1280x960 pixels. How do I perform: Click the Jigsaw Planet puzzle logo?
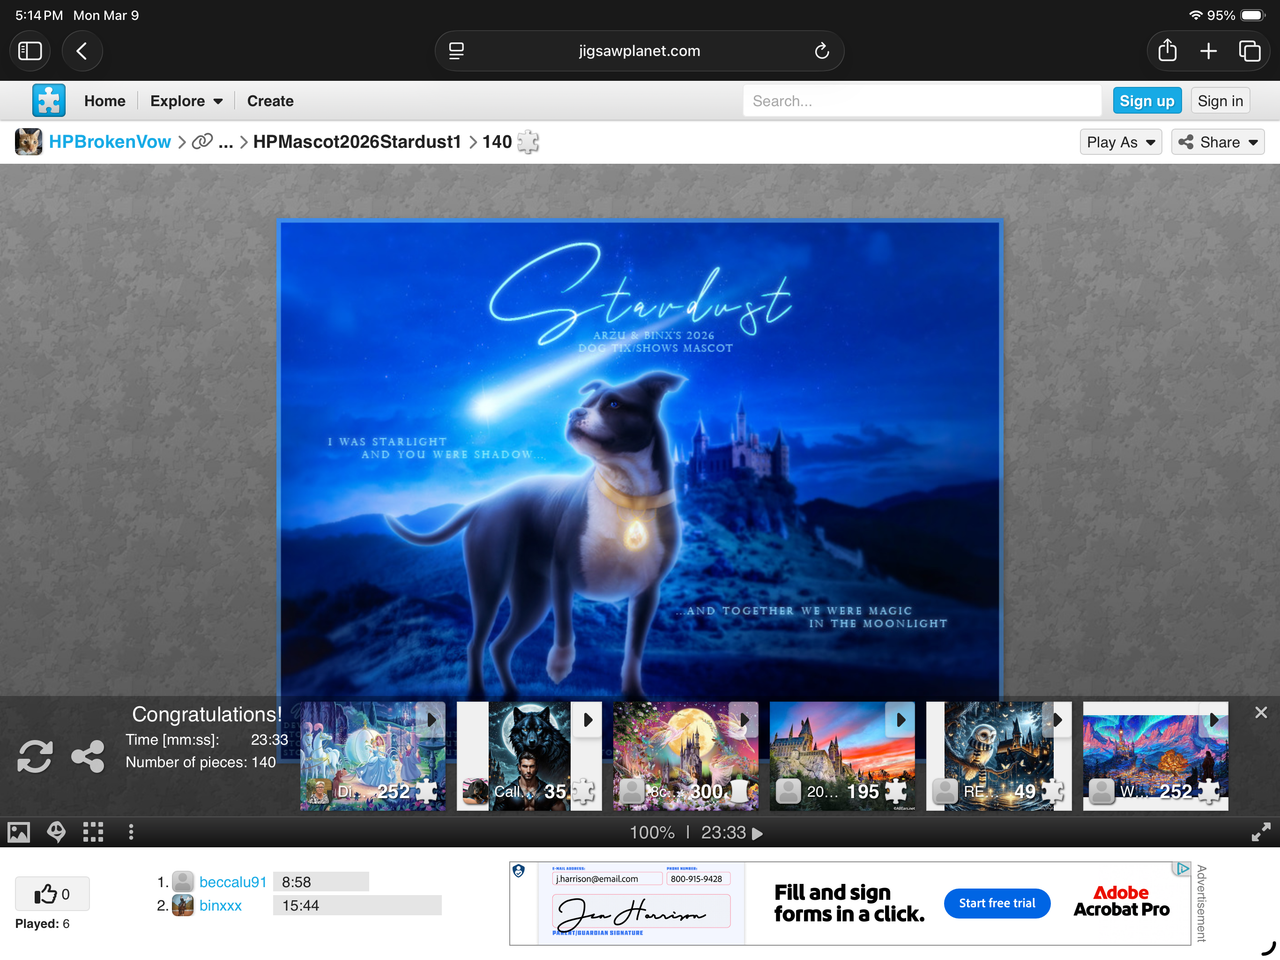tap(49, 101)
